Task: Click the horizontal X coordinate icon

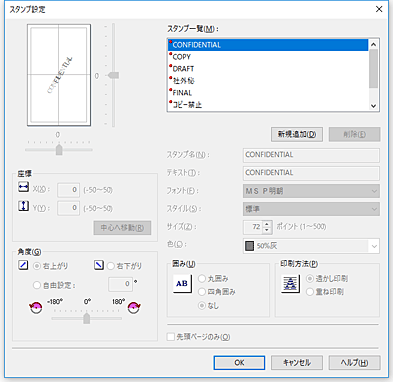Action: (x=23, y=187)
